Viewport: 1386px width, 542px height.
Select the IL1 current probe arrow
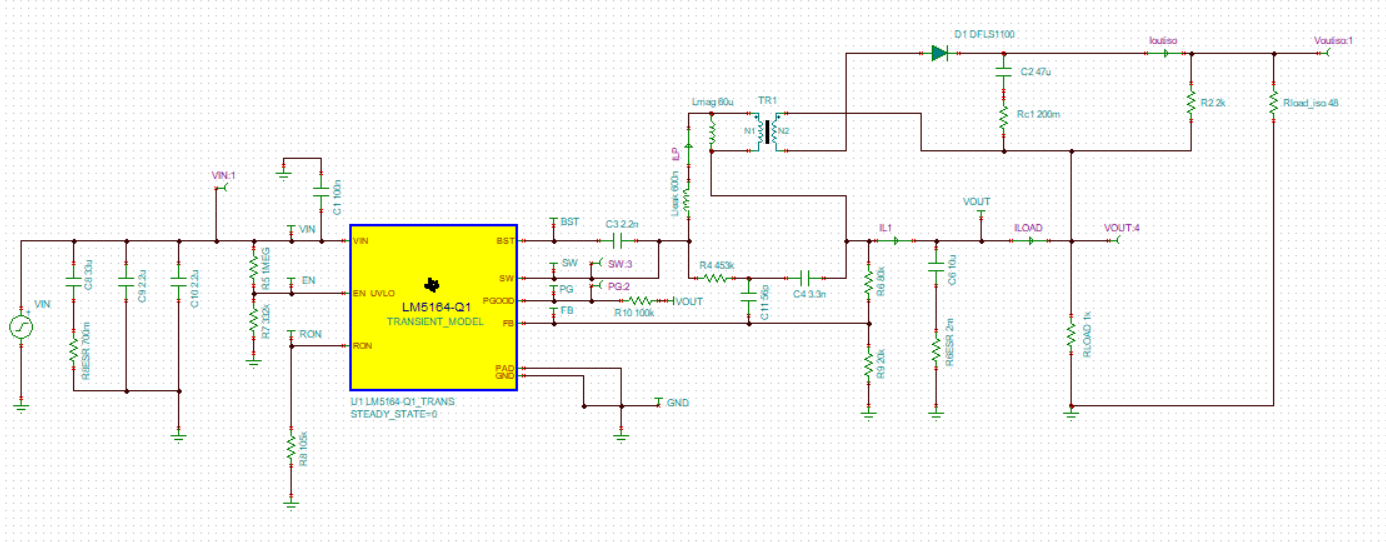pyautogui.click(x=896, y=241)
